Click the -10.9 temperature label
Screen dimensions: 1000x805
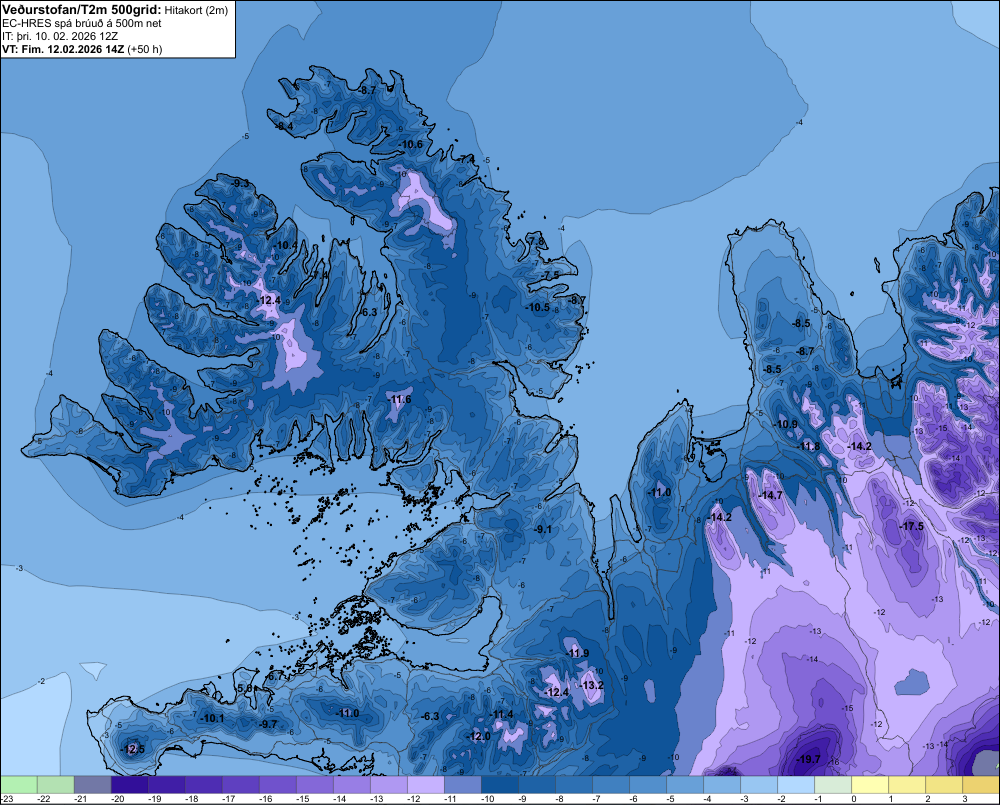(786, 424)
